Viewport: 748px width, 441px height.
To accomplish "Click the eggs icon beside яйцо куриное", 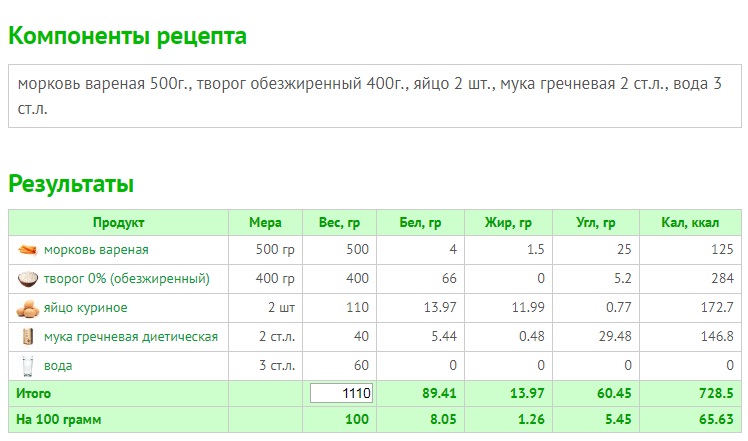I will tap(27, 308).
